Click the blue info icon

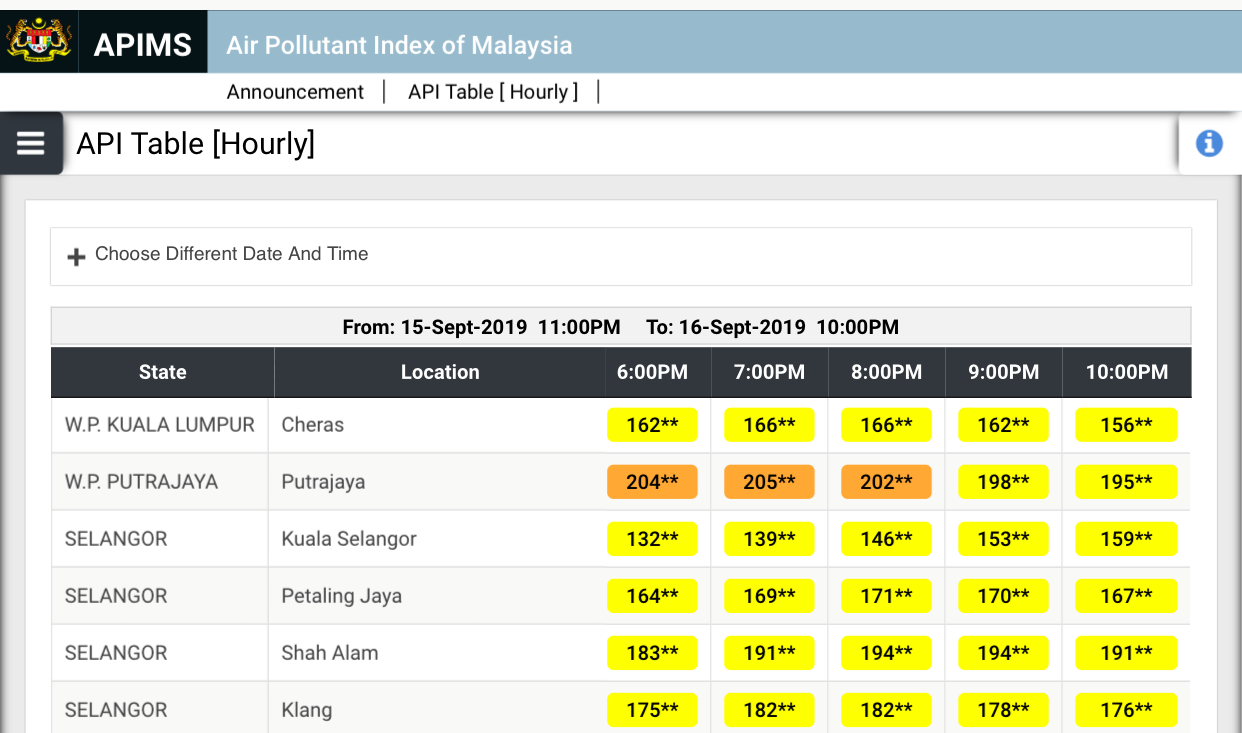(x=1209, y=144)
